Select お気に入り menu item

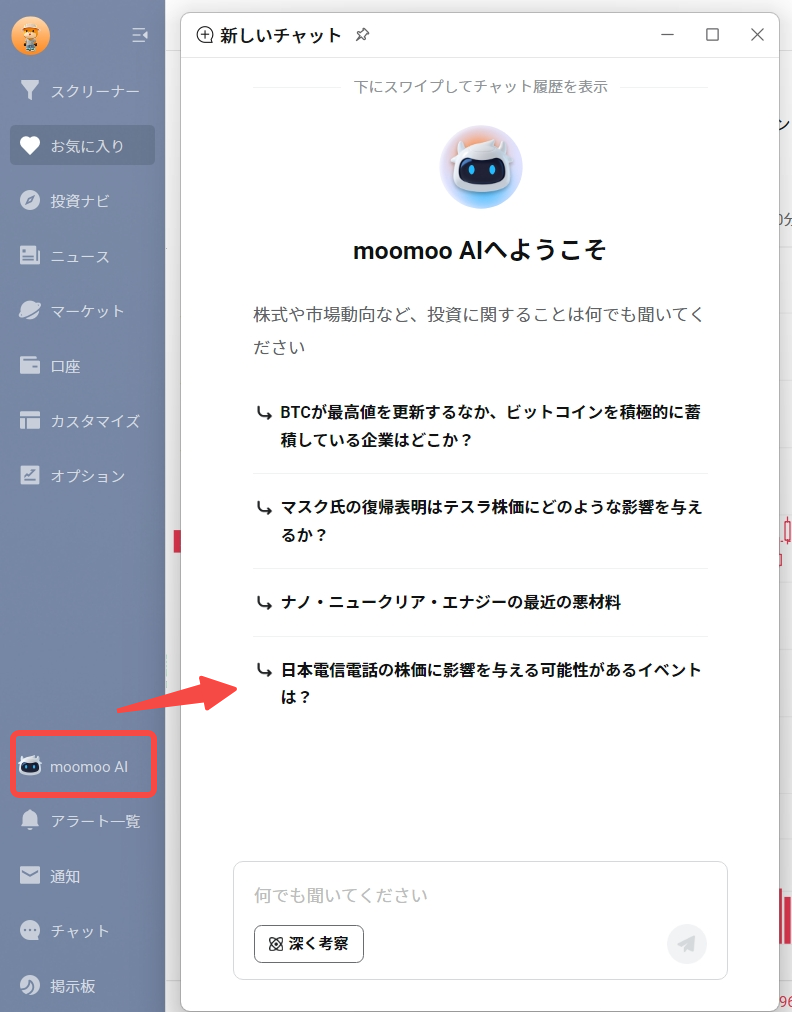pyautogui.click(x=83, y=145)
